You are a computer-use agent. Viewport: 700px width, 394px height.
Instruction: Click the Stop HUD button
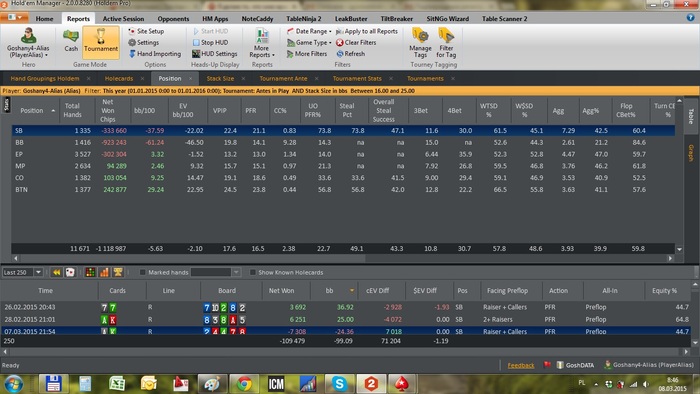[x=210, y=42]
